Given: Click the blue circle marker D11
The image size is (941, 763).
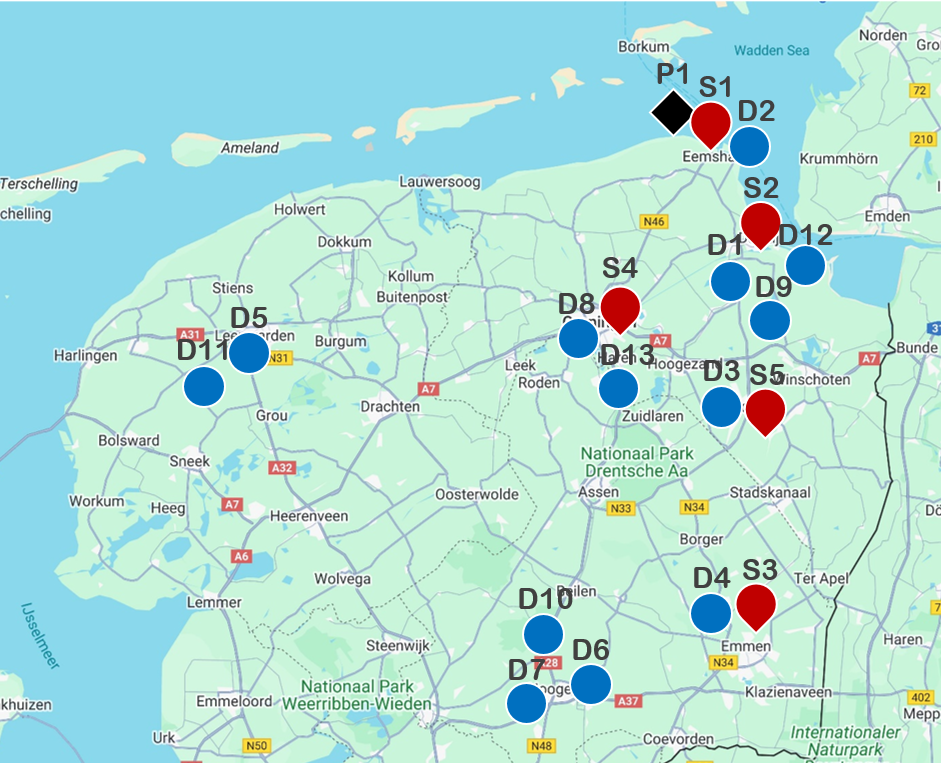Looking at the screenshot, I should pos(204,387).
